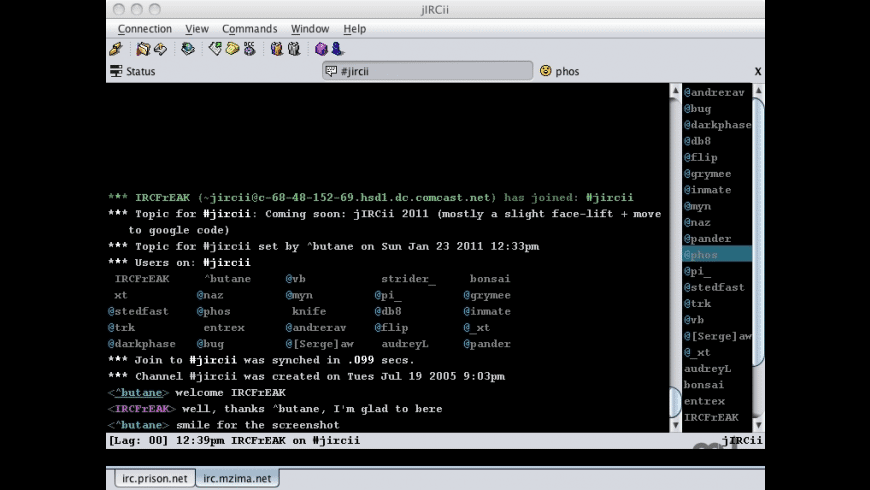
Task: Switch to irc.mzima.net server tab
Action: pos(237,478)
